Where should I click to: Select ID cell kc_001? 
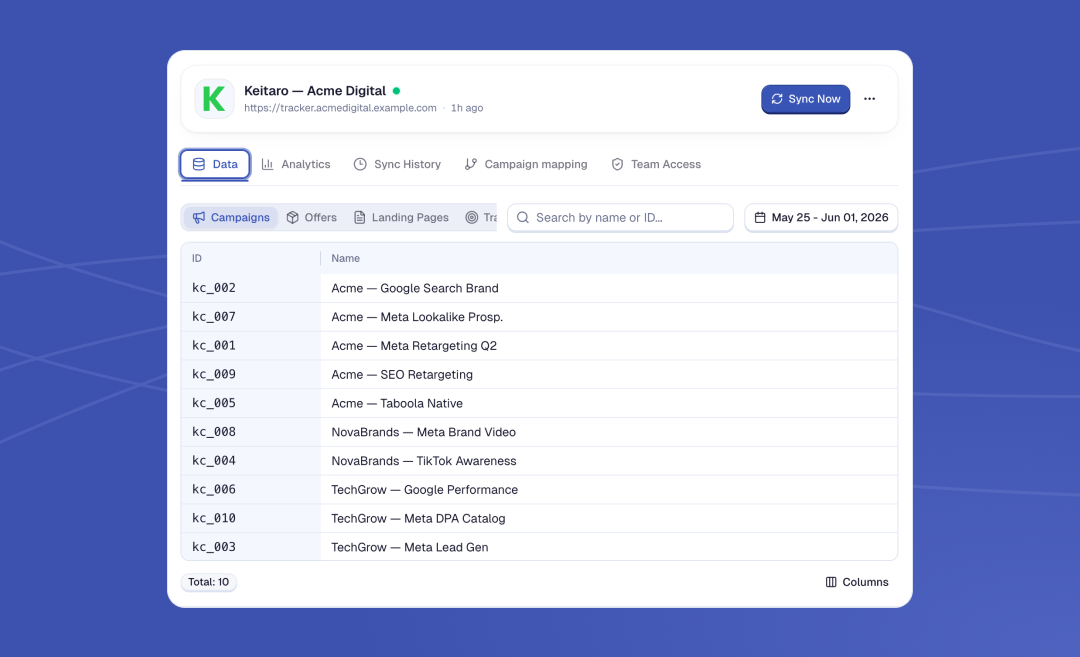click(214, 346)
